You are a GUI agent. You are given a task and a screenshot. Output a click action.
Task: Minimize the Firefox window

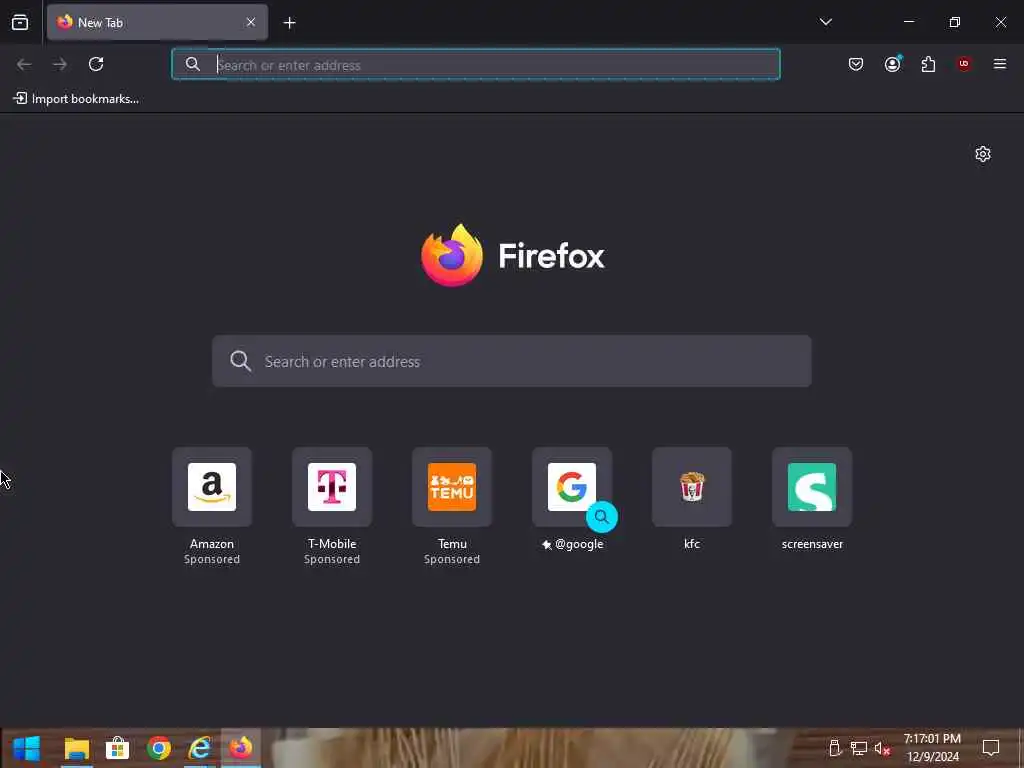(x=908, y=22)
